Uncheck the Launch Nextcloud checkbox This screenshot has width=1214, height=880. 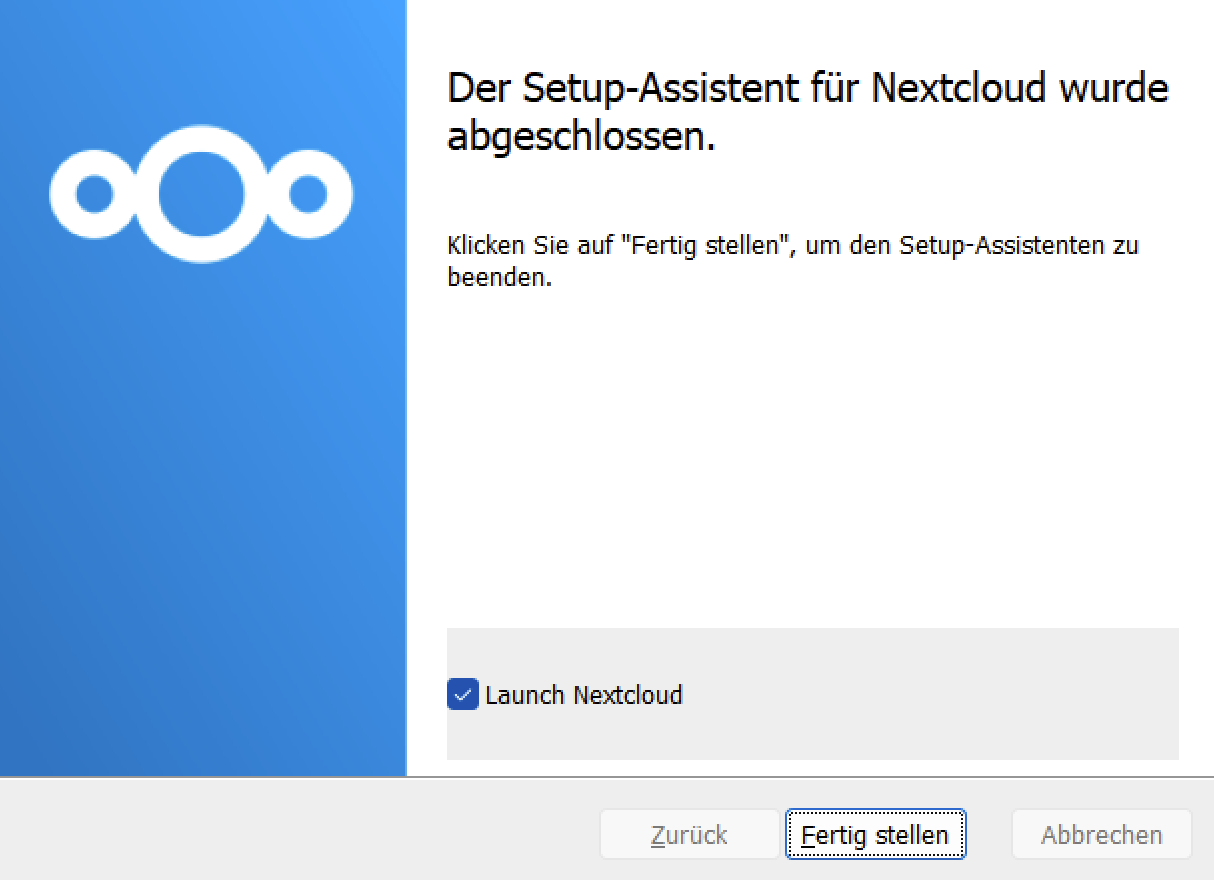462,695
